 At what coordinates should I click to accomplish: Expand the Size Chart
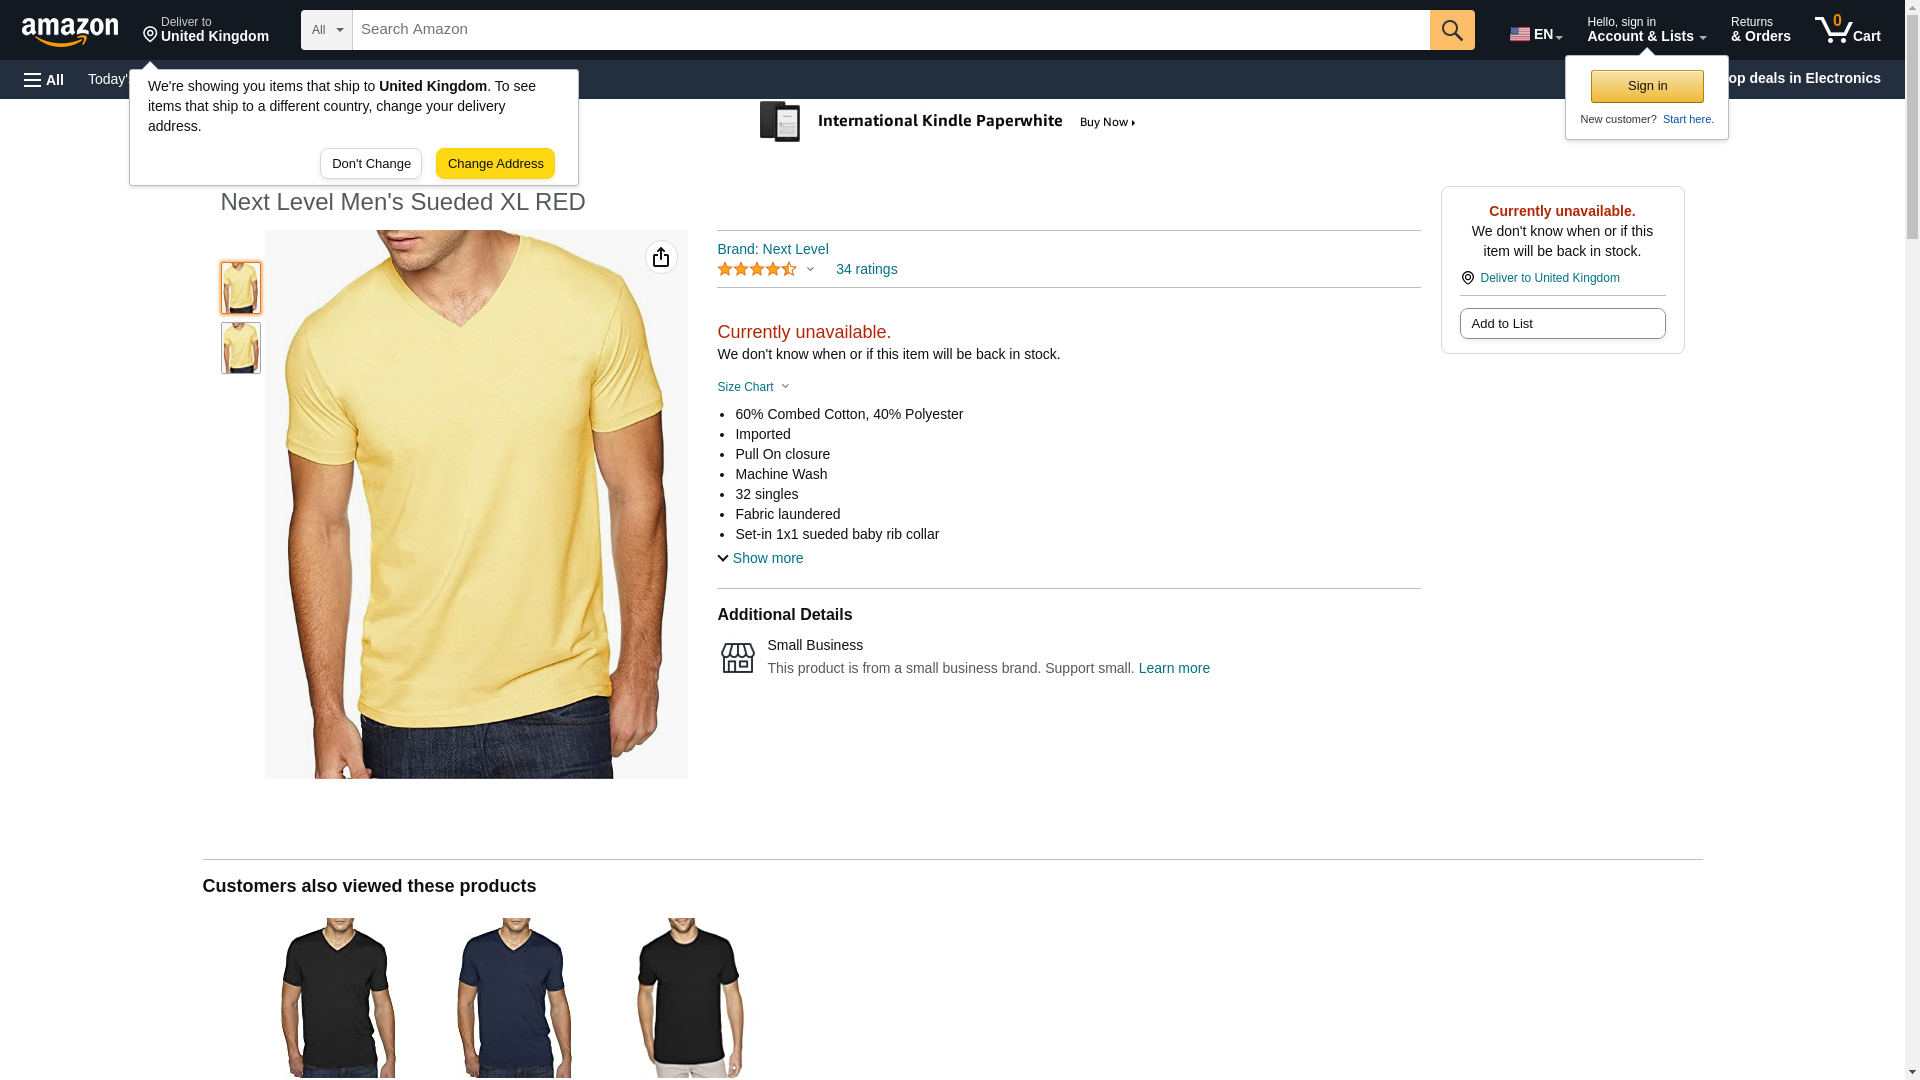click(x=753, y=387)
